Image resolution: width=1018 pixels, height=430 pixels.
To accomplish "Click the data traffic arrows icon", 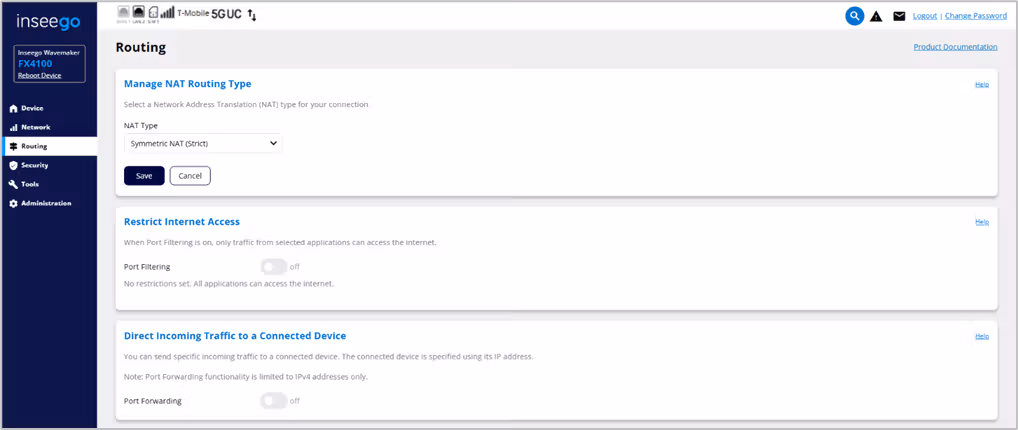I will point(251,15).
